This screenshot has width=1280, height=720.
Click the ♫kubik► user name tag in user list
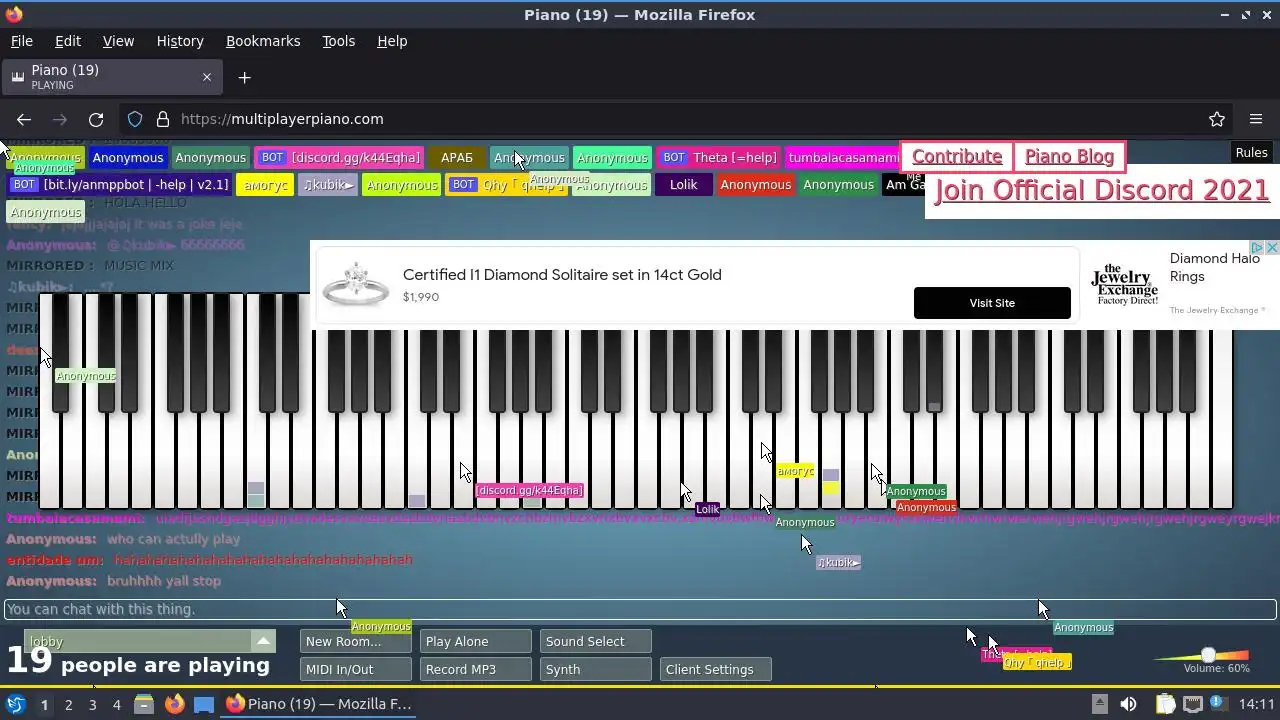pos(328,184)
